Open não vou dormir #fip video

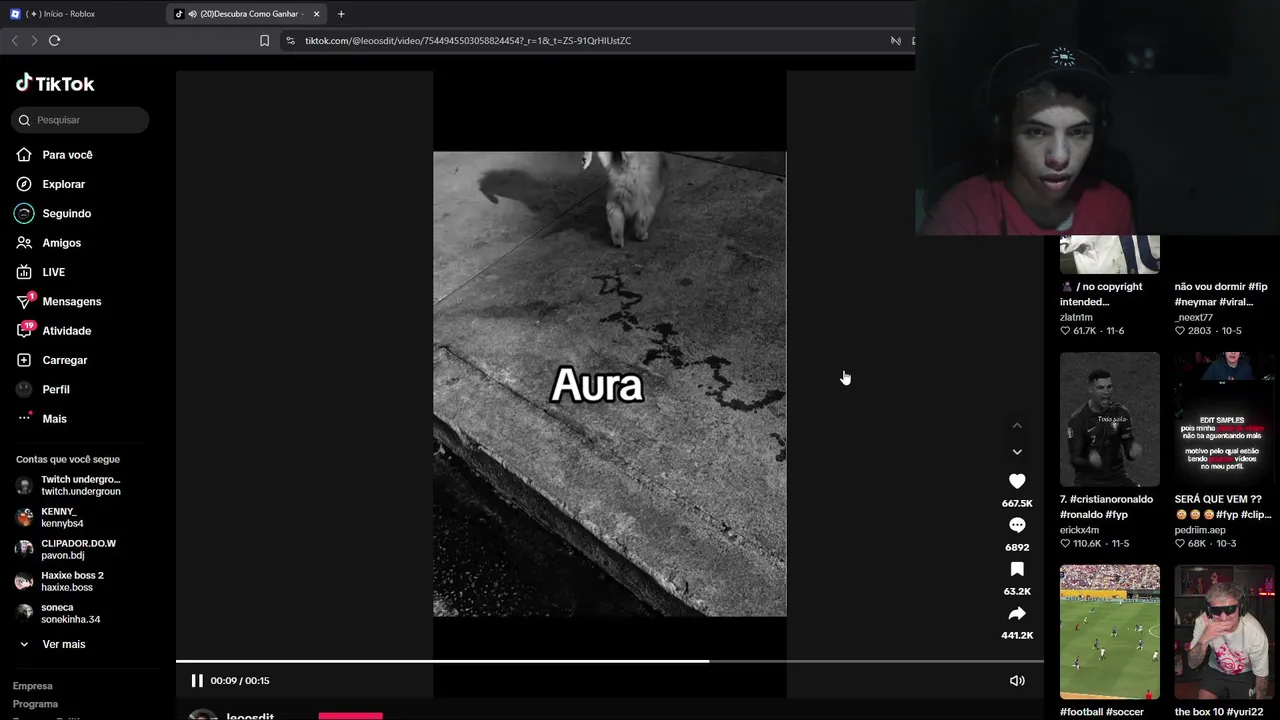1221,294
